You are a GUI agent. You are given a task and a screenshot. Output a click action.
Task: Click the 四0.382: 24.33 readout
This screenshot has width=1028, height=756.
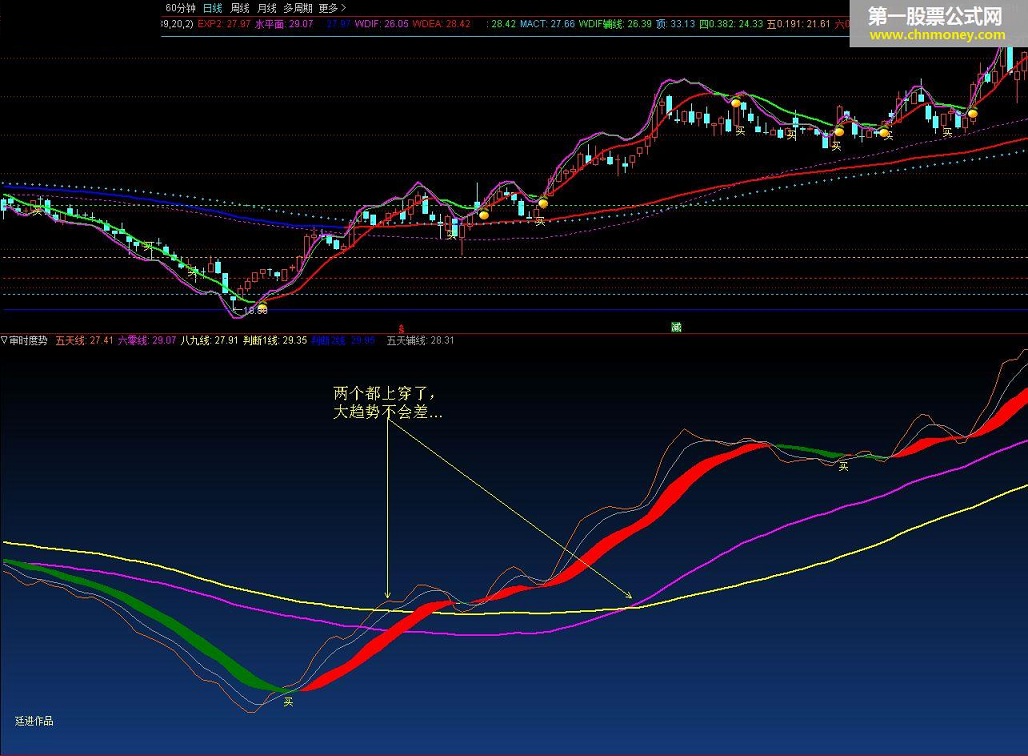(x=731, y=24)
